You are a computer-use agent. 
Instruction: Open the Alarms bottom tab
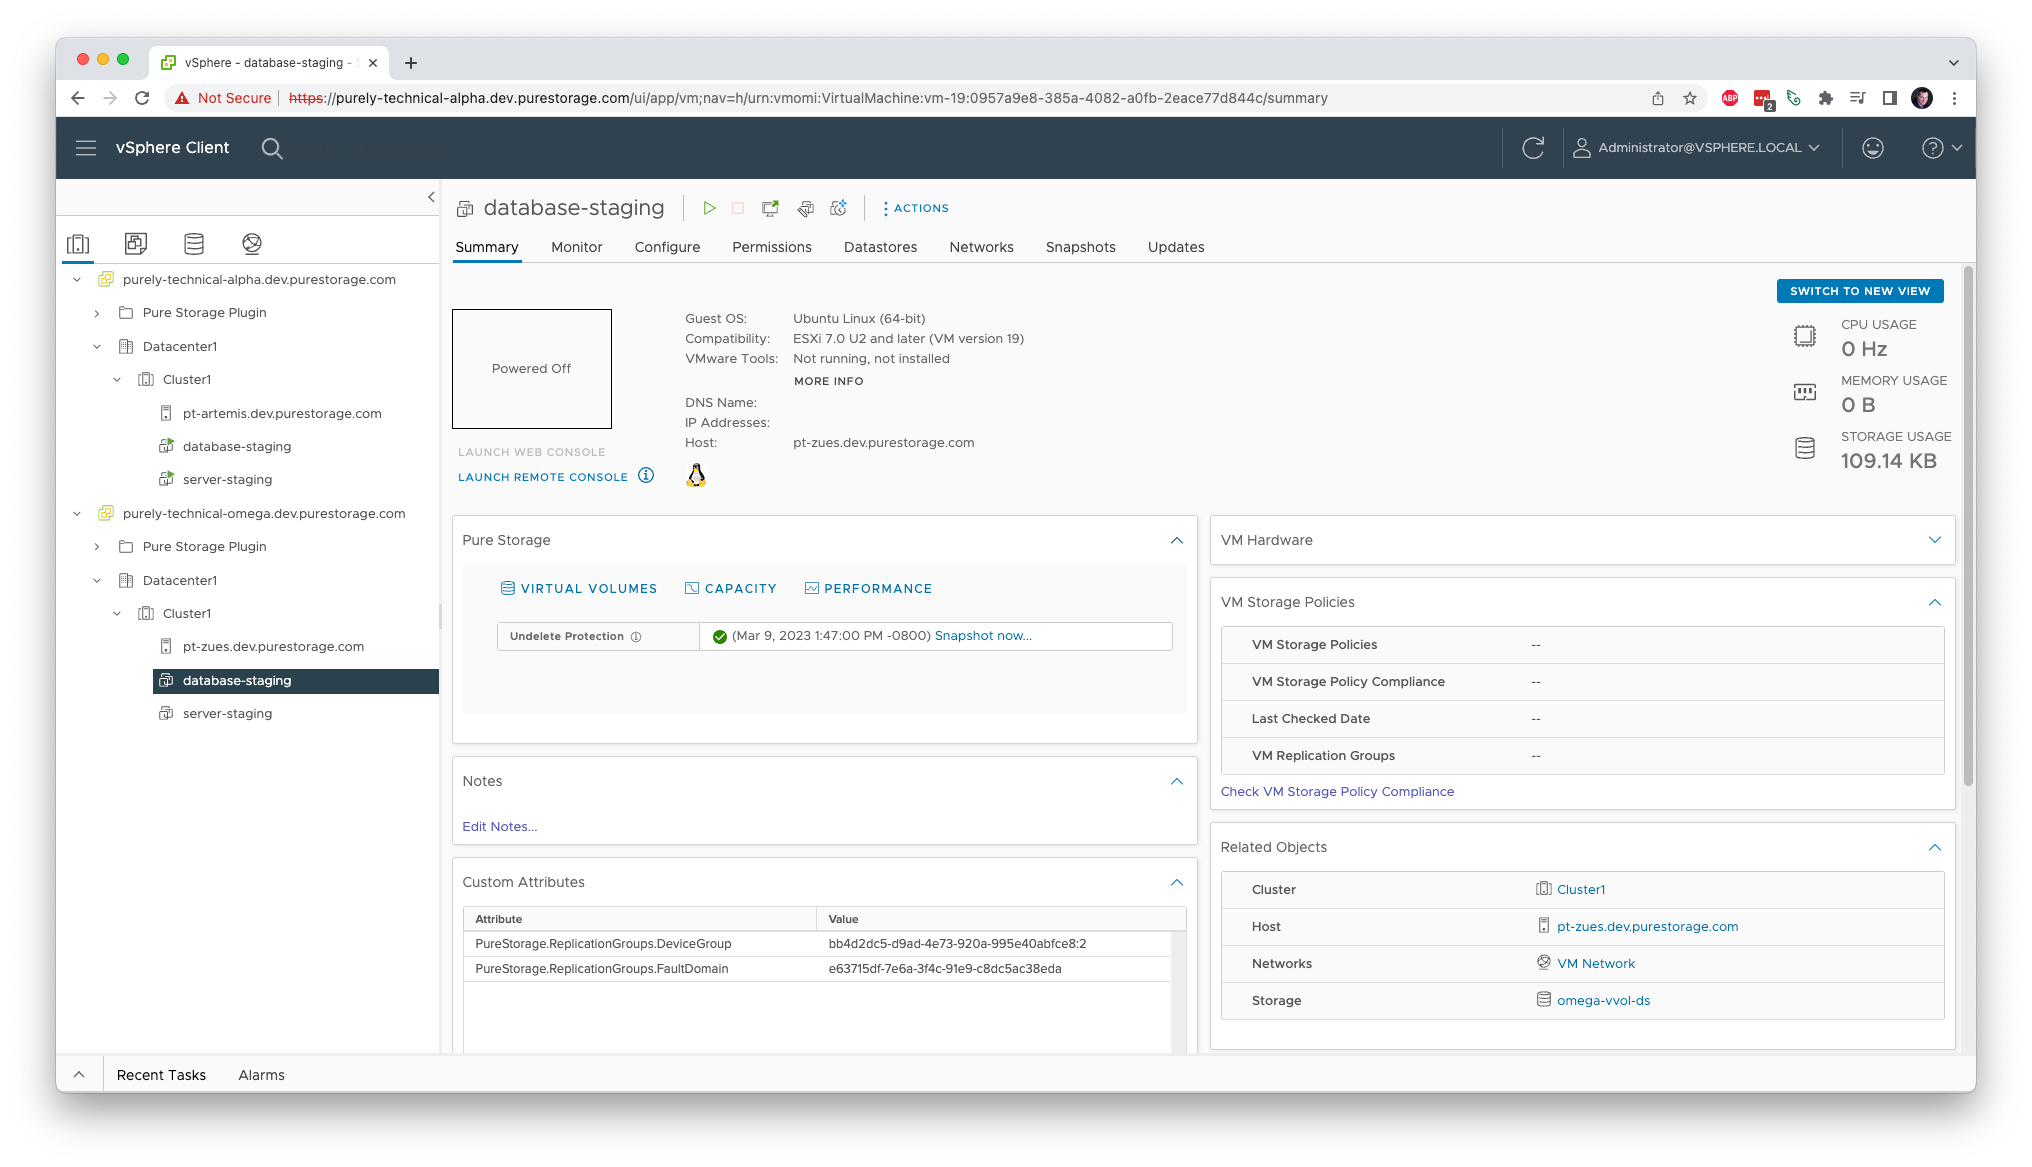coord(261,1075)
